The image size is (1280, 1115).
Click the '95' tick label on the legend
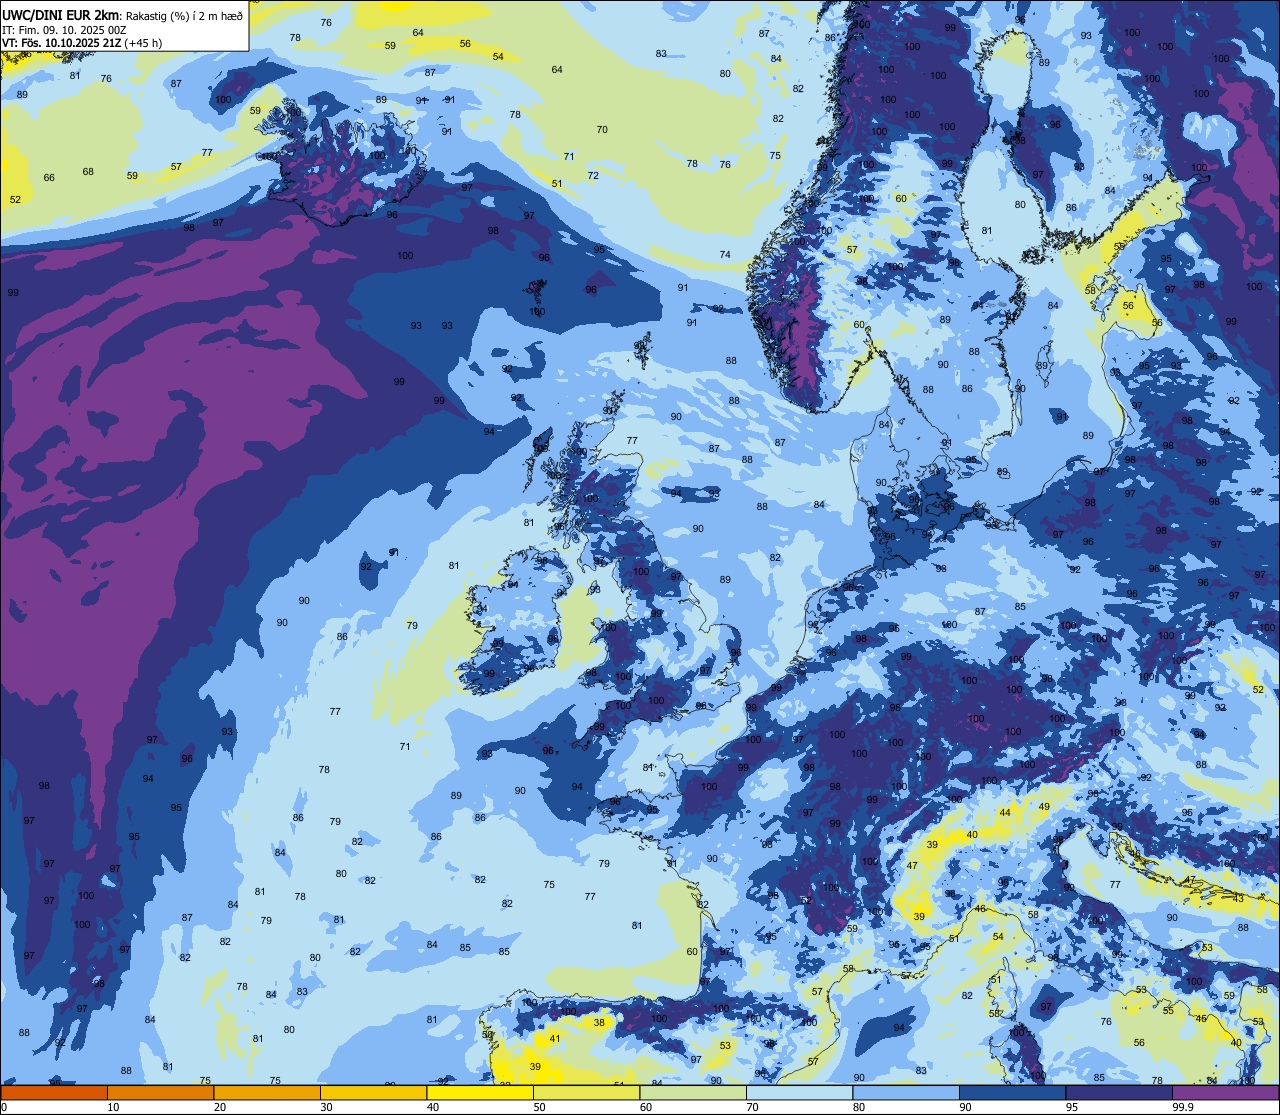click(1072, 1107)
